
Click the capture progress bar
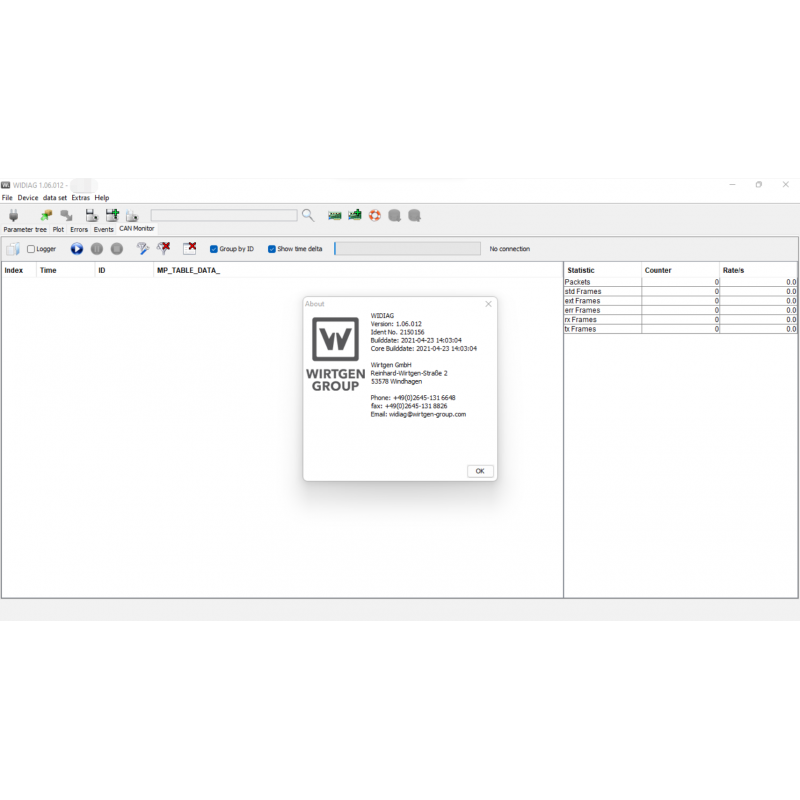click(407, 248)
